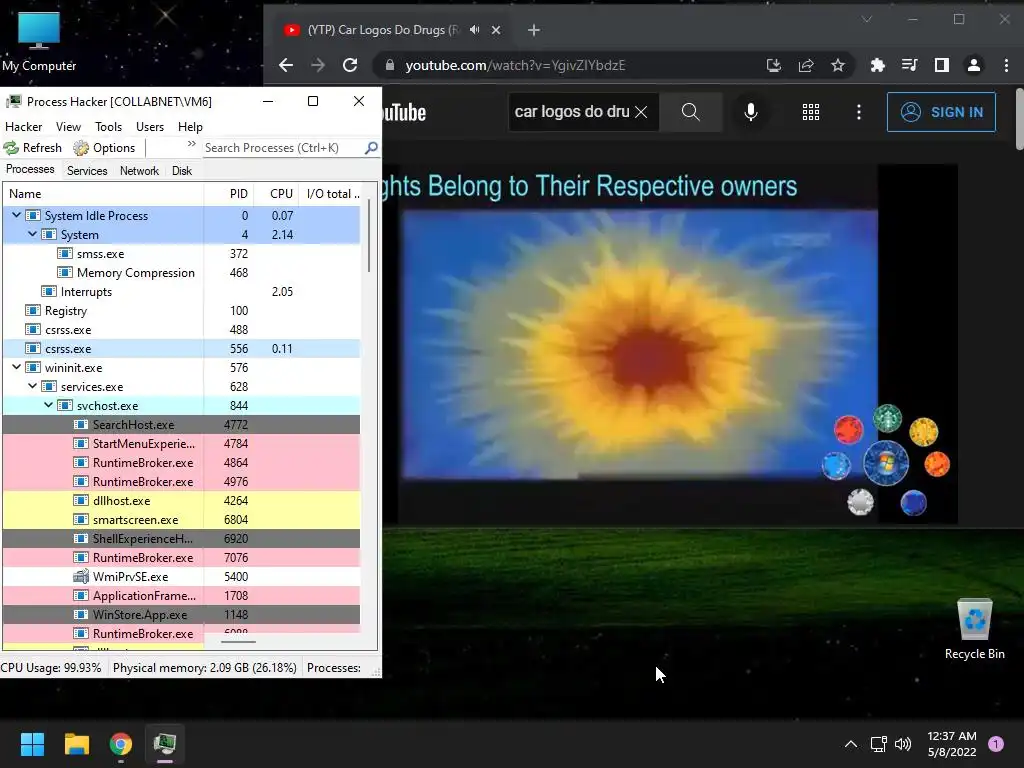Sort by the Name column header

(103, 194)
